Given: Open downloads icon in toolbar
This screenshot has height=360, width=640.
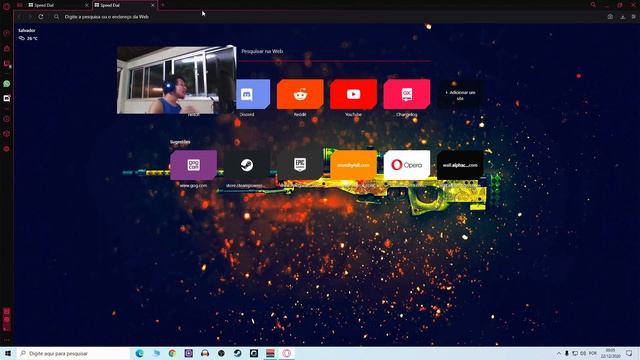Looking at the screenshot, I should [x=622, y=17].
